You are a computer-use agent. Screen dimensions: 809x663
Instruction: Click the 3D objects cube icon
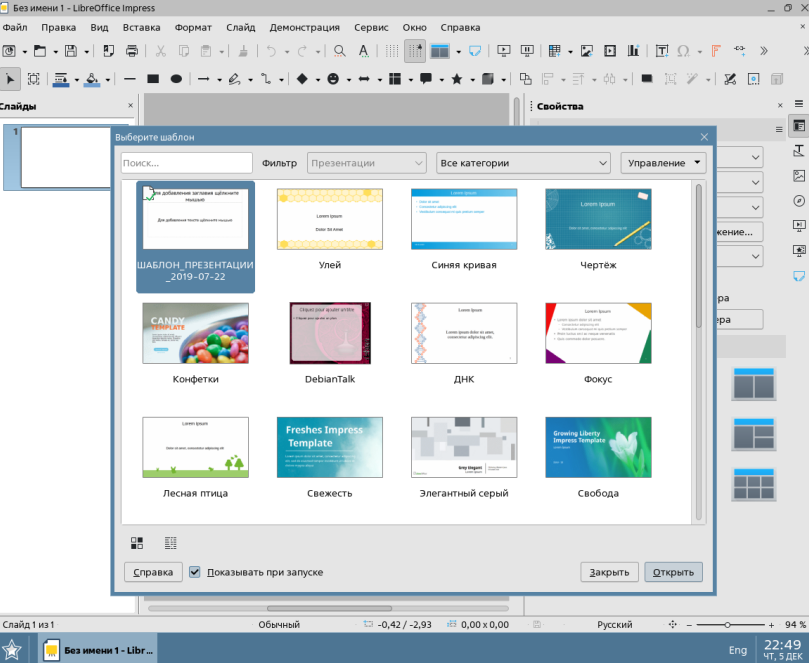coord(488,79)
